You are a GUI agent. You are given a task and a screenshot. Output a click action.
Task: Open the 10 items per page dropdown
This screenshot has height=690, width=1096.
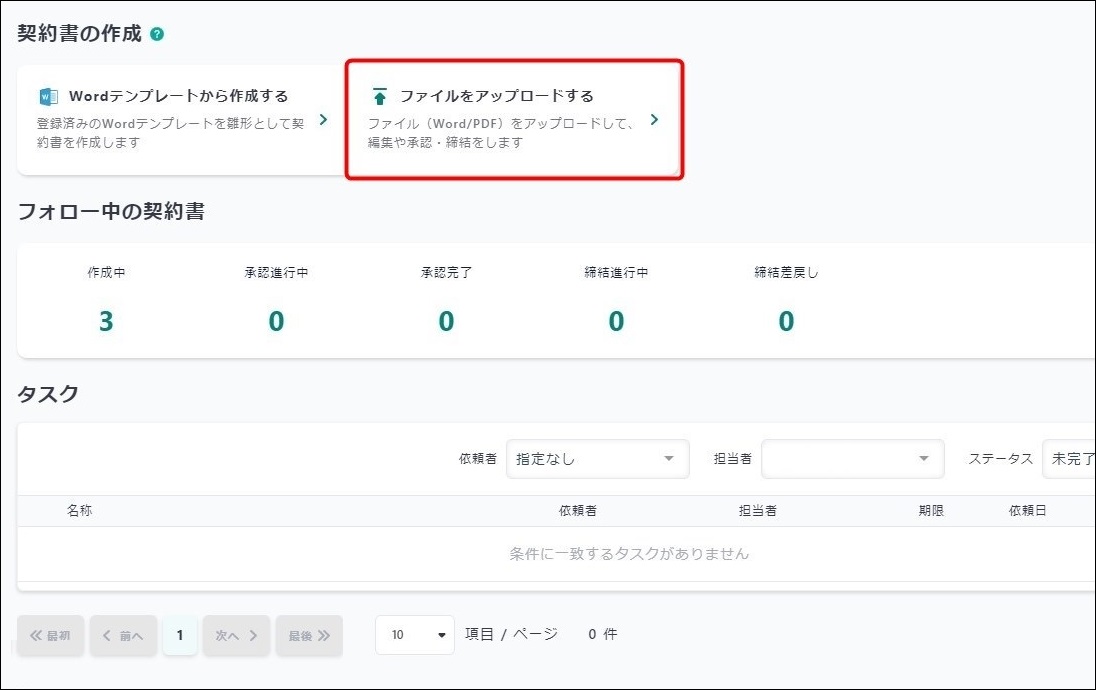[x=415, y=635]
